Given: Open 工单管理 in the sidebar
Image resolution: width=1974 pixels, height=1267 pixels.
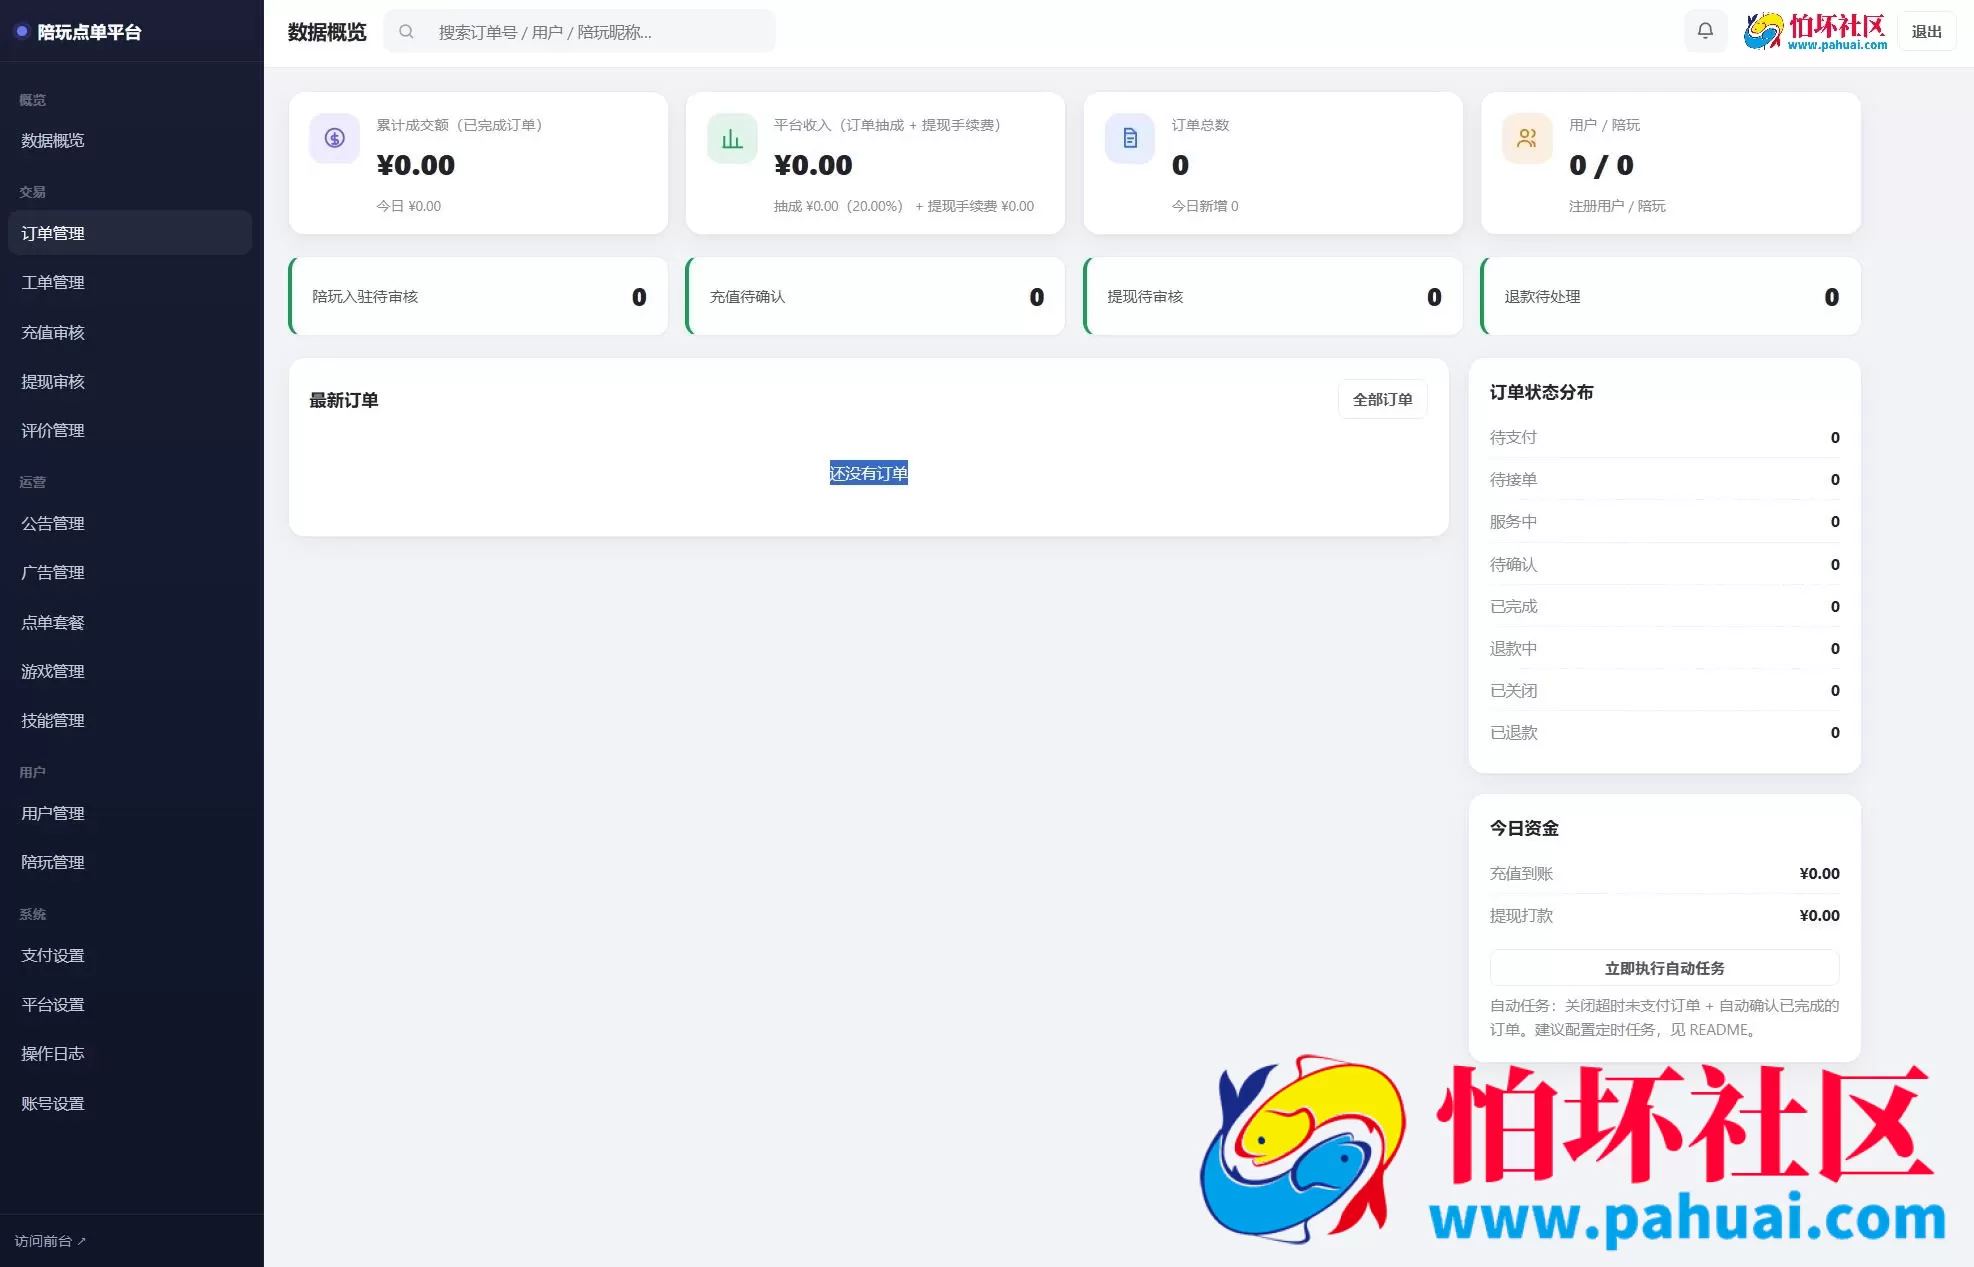Looking at the screenshot, I should pyautogui.click(x=130, y=283).
